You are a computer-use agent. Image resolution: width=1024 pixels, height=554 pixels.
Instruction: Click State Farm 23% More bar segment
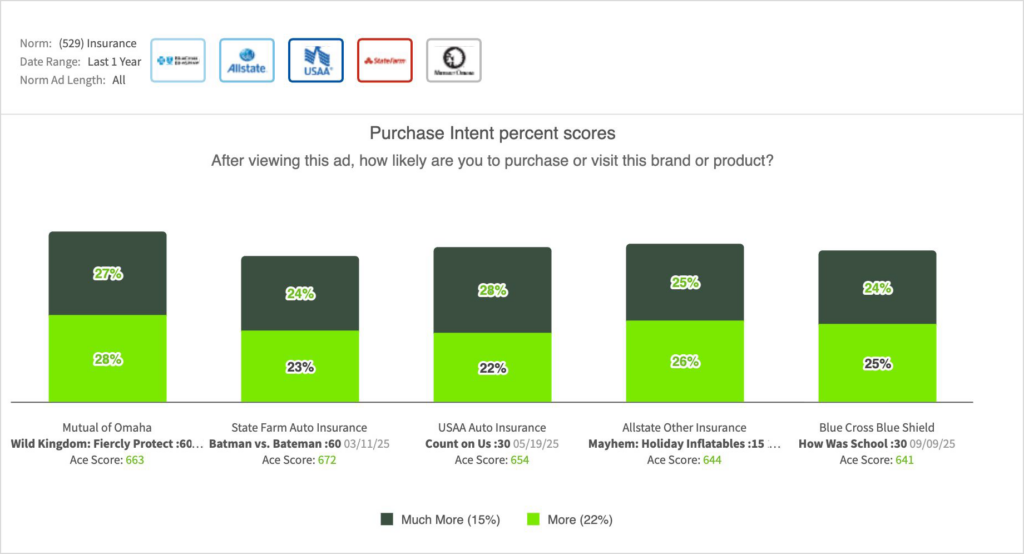point(299,366)
